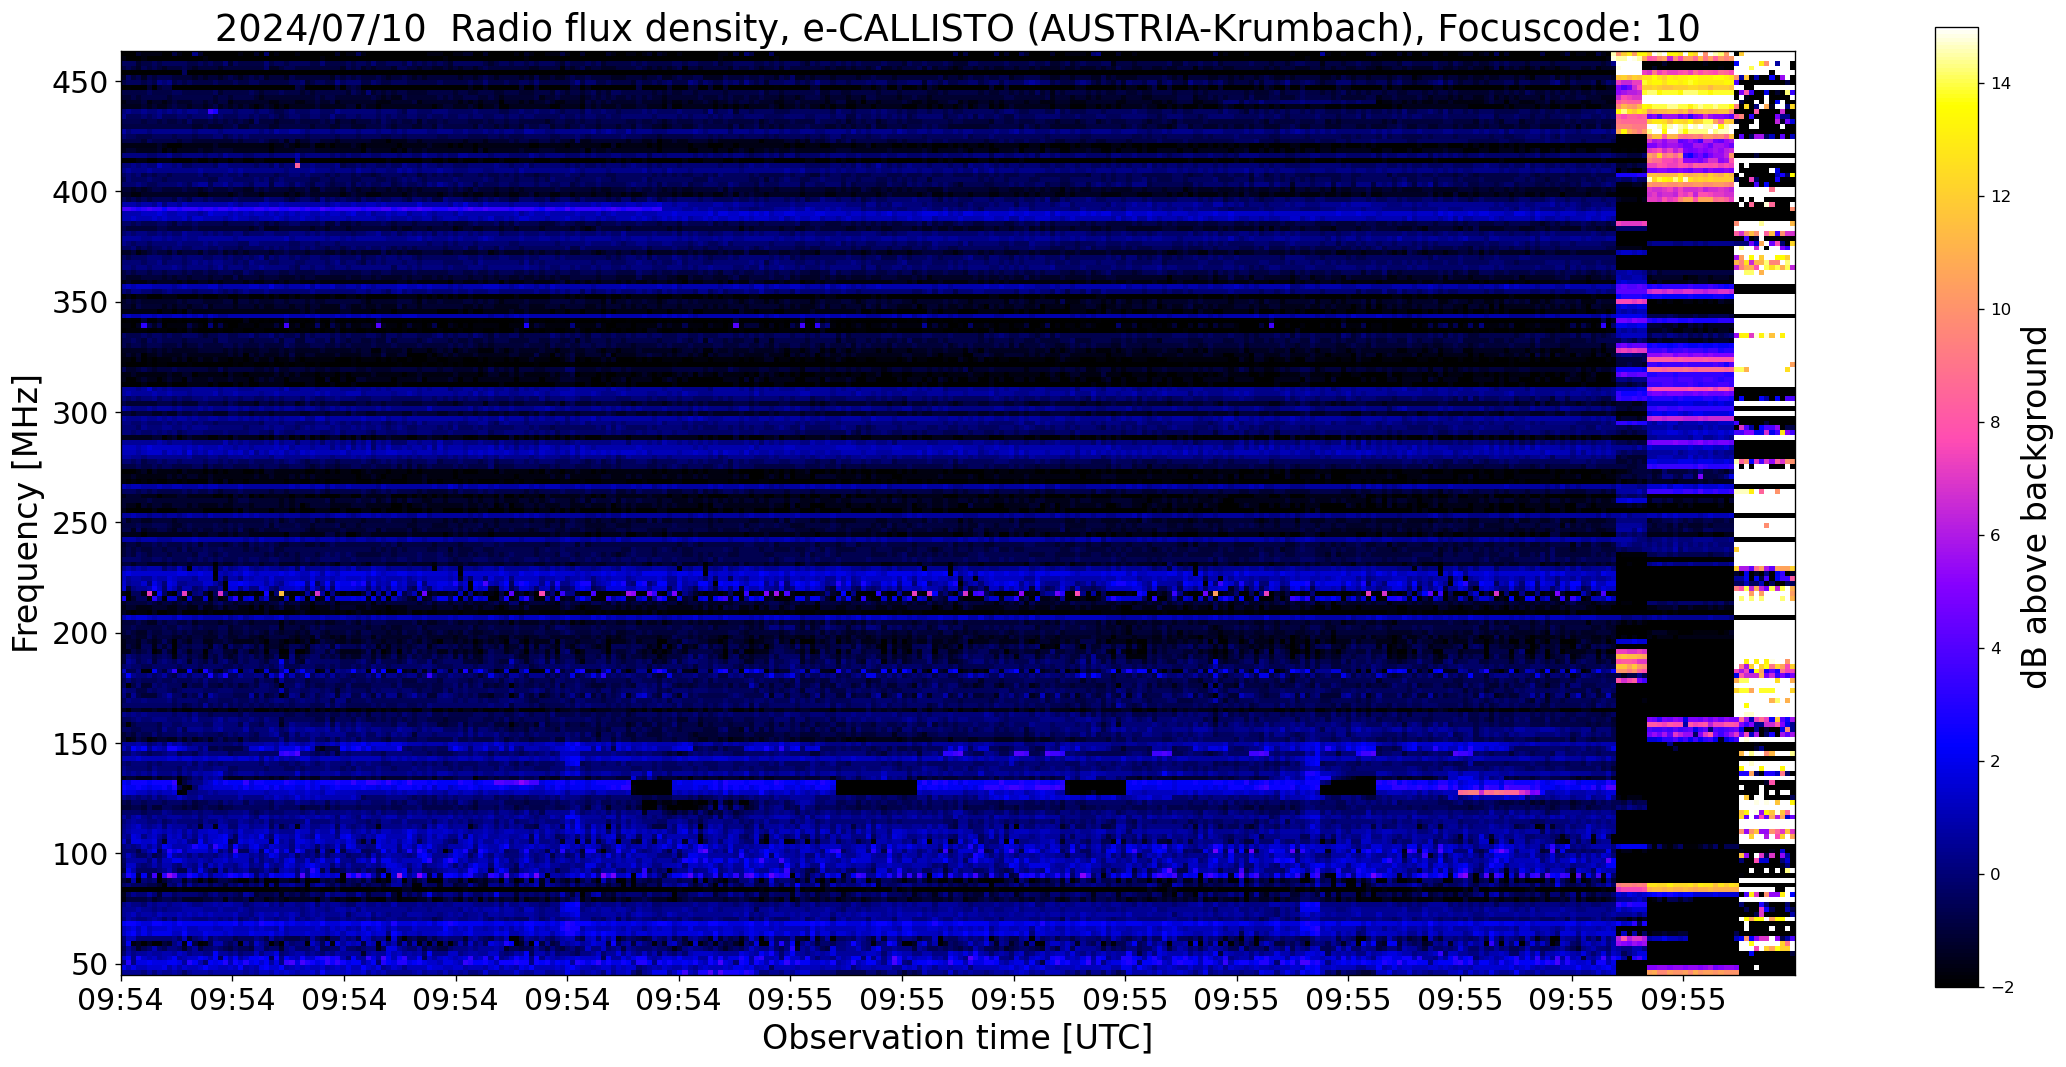Click the 'dB above background' colorbar label
Viewport: 2066px width, 1067px height.
tap(2035, 507)
